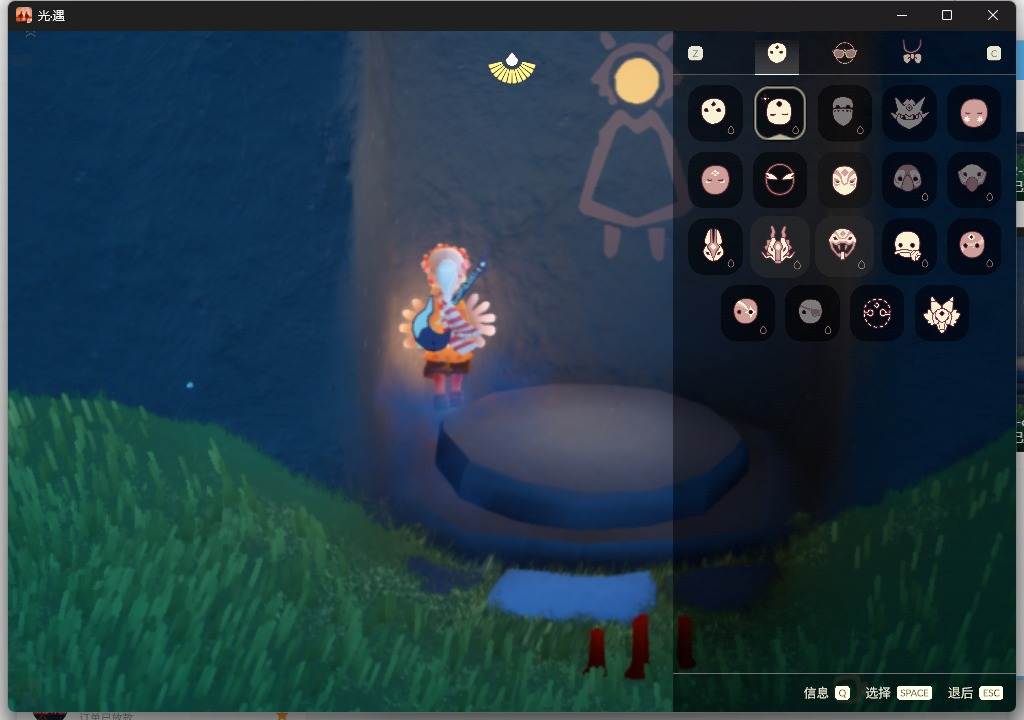Minimize the 光遇 game window
This screenshot has width=1024, height=720.
(x=902, y=15)
